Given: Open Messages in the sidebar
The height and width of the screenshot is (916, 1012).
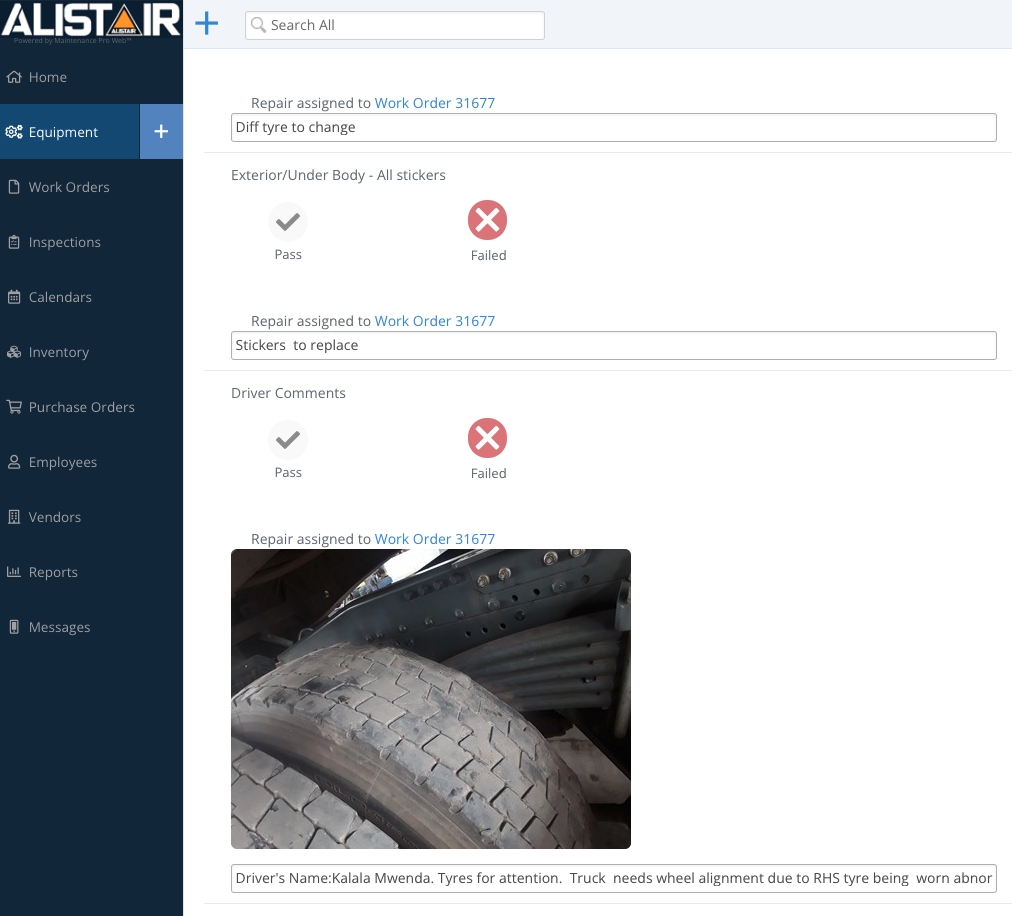Looking at the screenshot, I should coord(59,627).
